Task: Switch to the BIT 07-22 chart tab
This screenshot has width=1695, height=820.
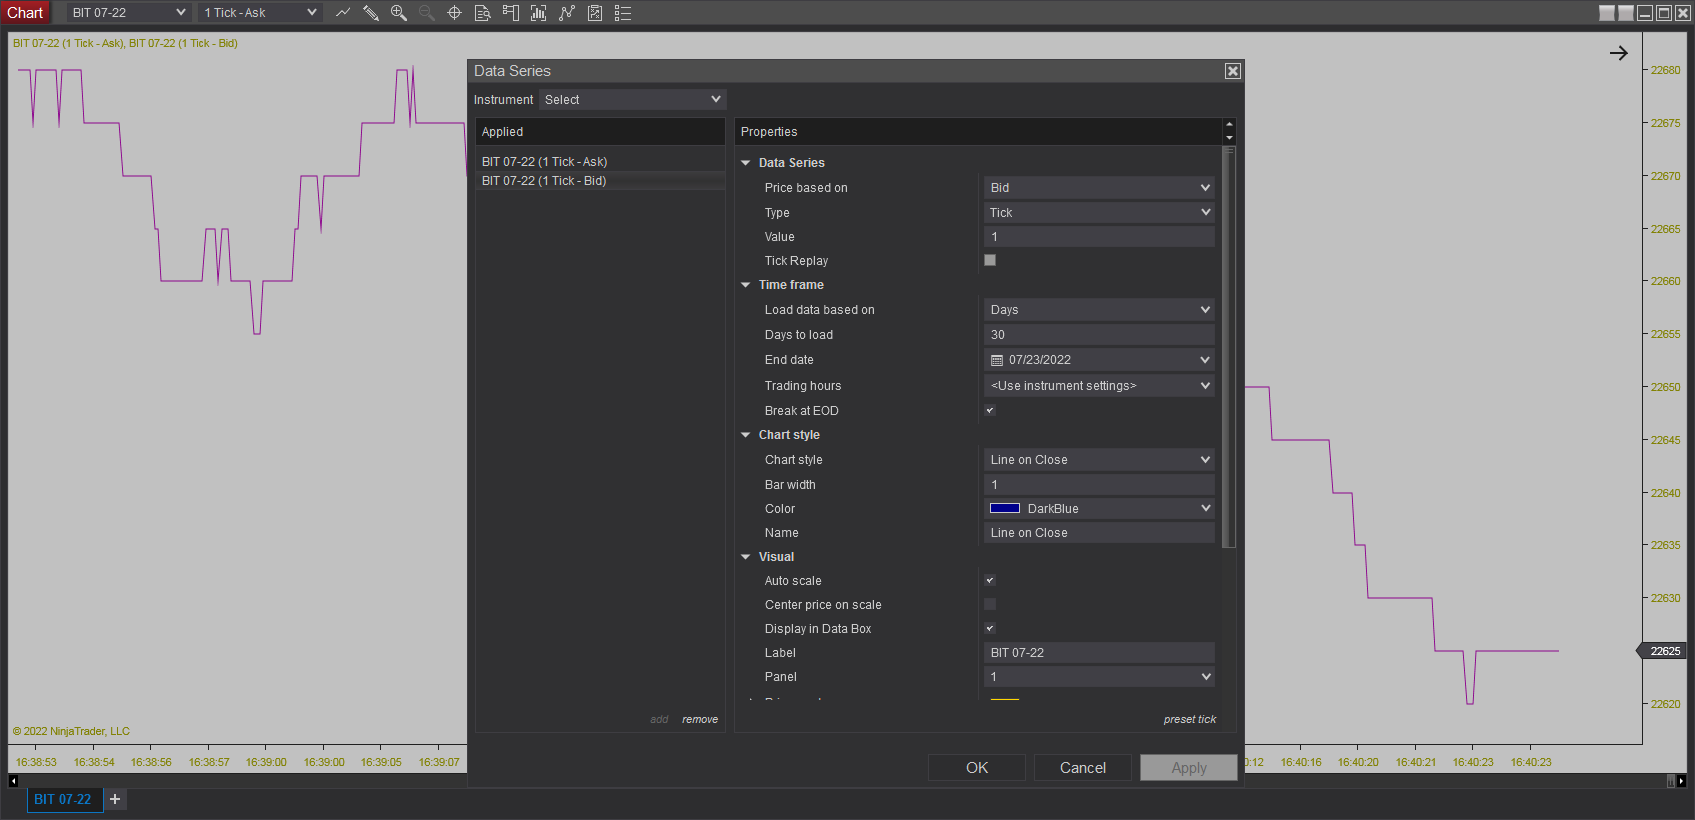Action: coord(63,799)
